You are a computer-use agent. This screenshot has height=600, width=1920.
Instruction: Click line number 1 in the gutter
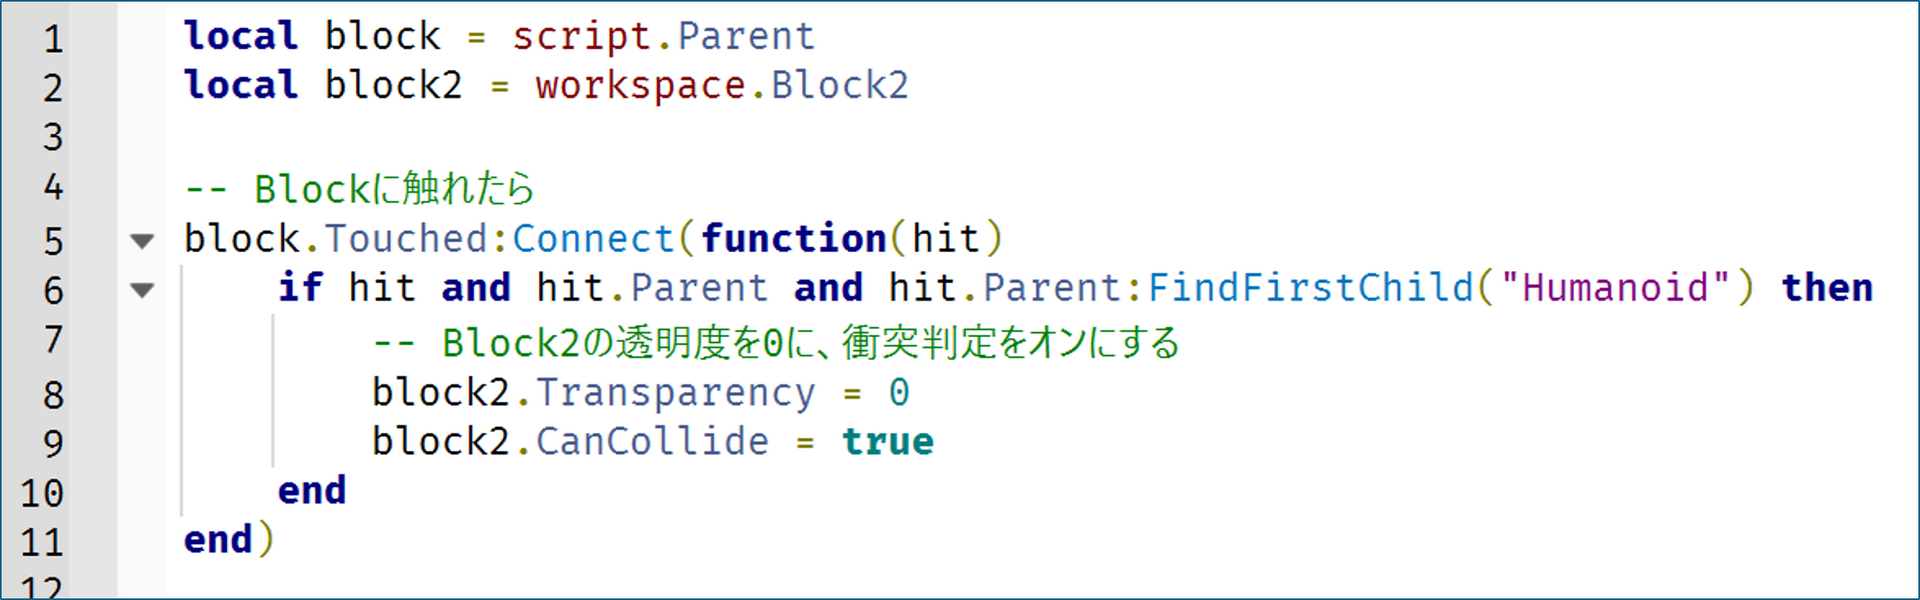(53, 39)
